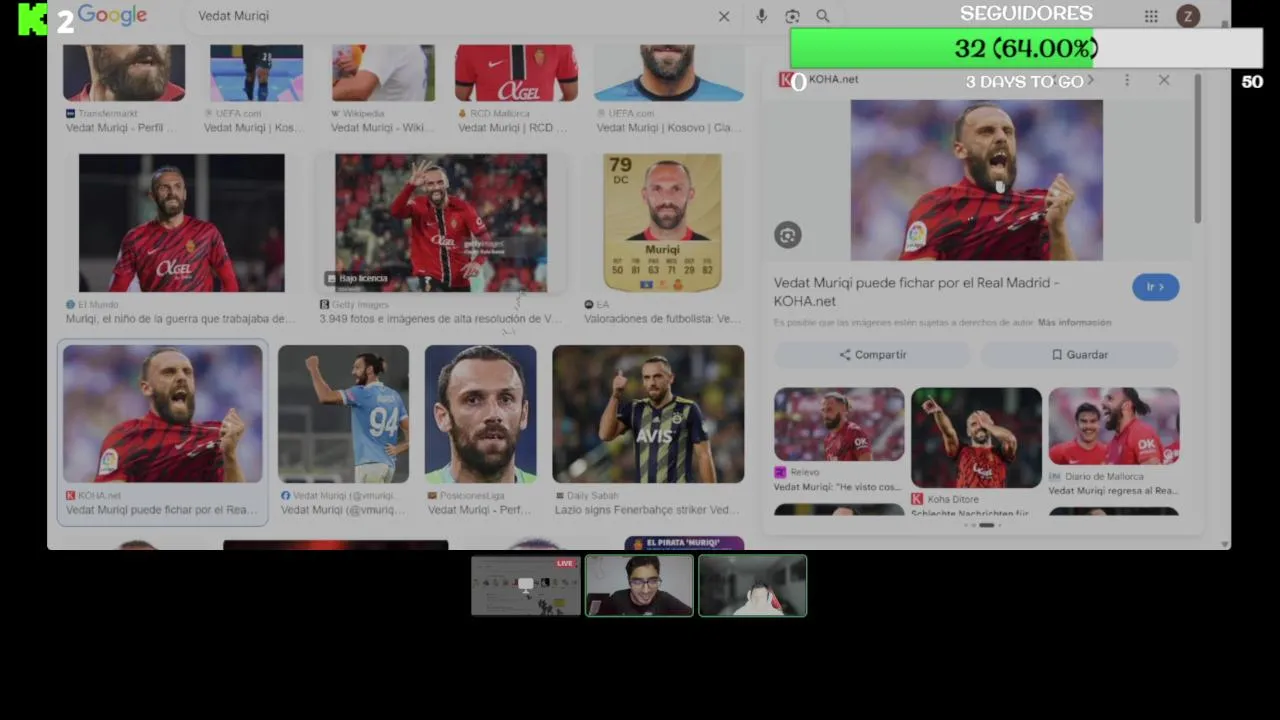This screenshot has height=720, width=1280.
Task: Select webcam tile of person with glasses
Action: (639, 586)
